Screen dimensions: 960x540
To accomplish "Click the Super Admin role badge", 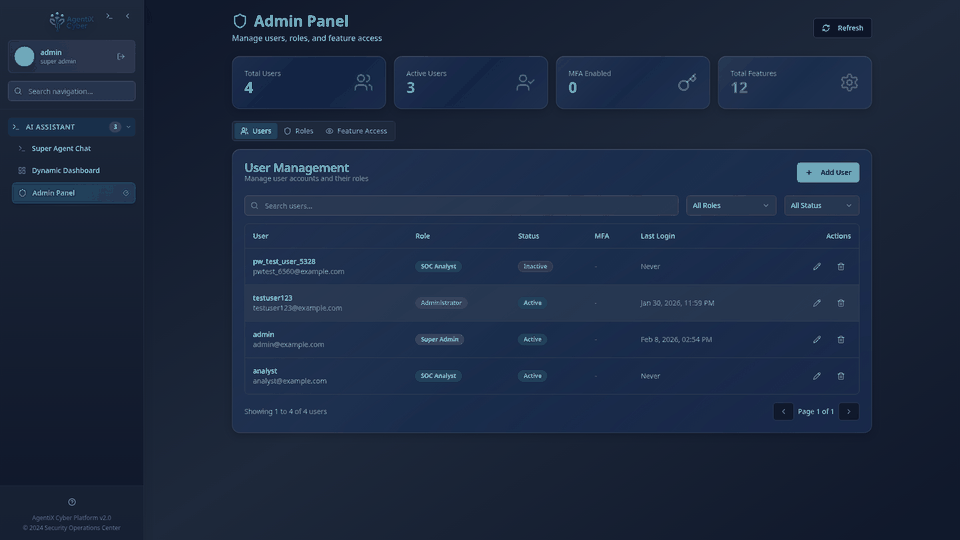I will (439, 339).
